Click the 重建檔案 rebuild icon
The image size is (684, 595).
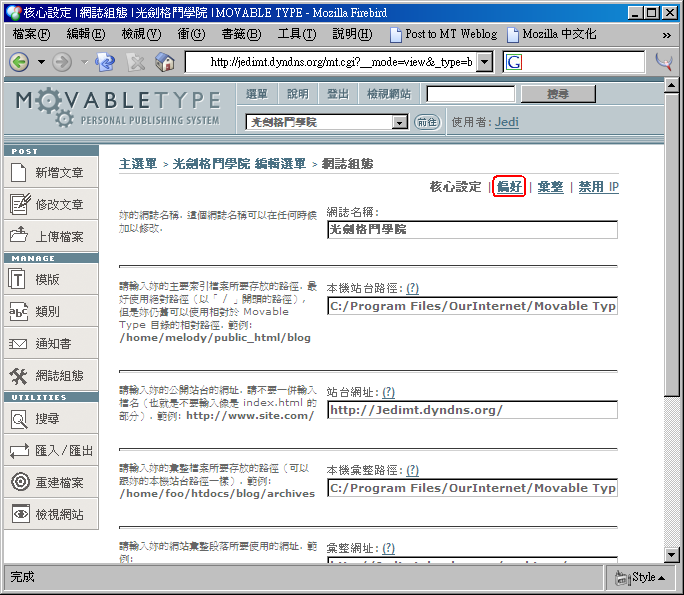pos(20,482)
